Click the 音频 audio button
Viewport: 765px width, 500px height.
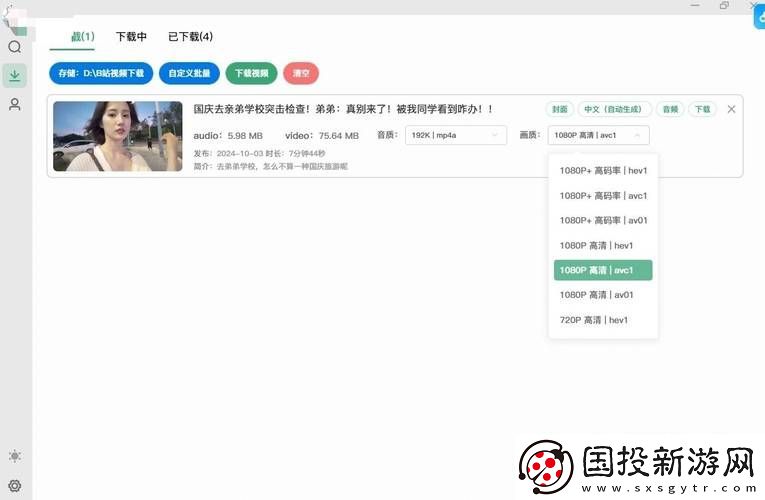[670, 109]
